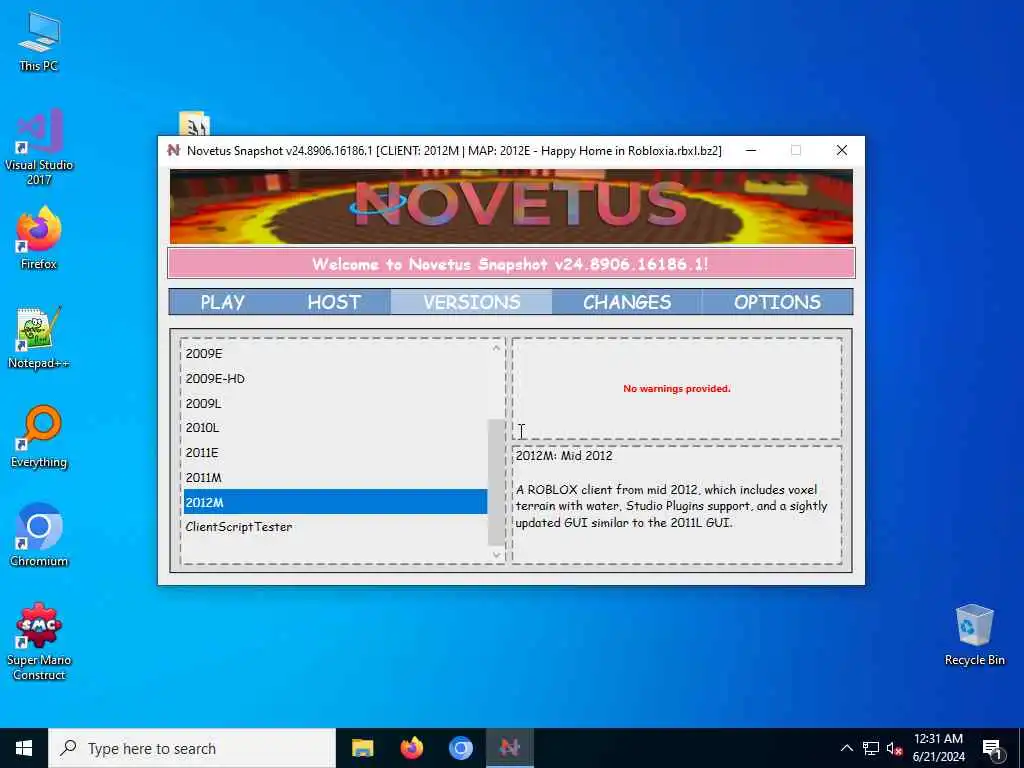This screenshot has height=768, width=1024.
Task: Open File Explorer from the taskbar
Action: tap(362, 748)
